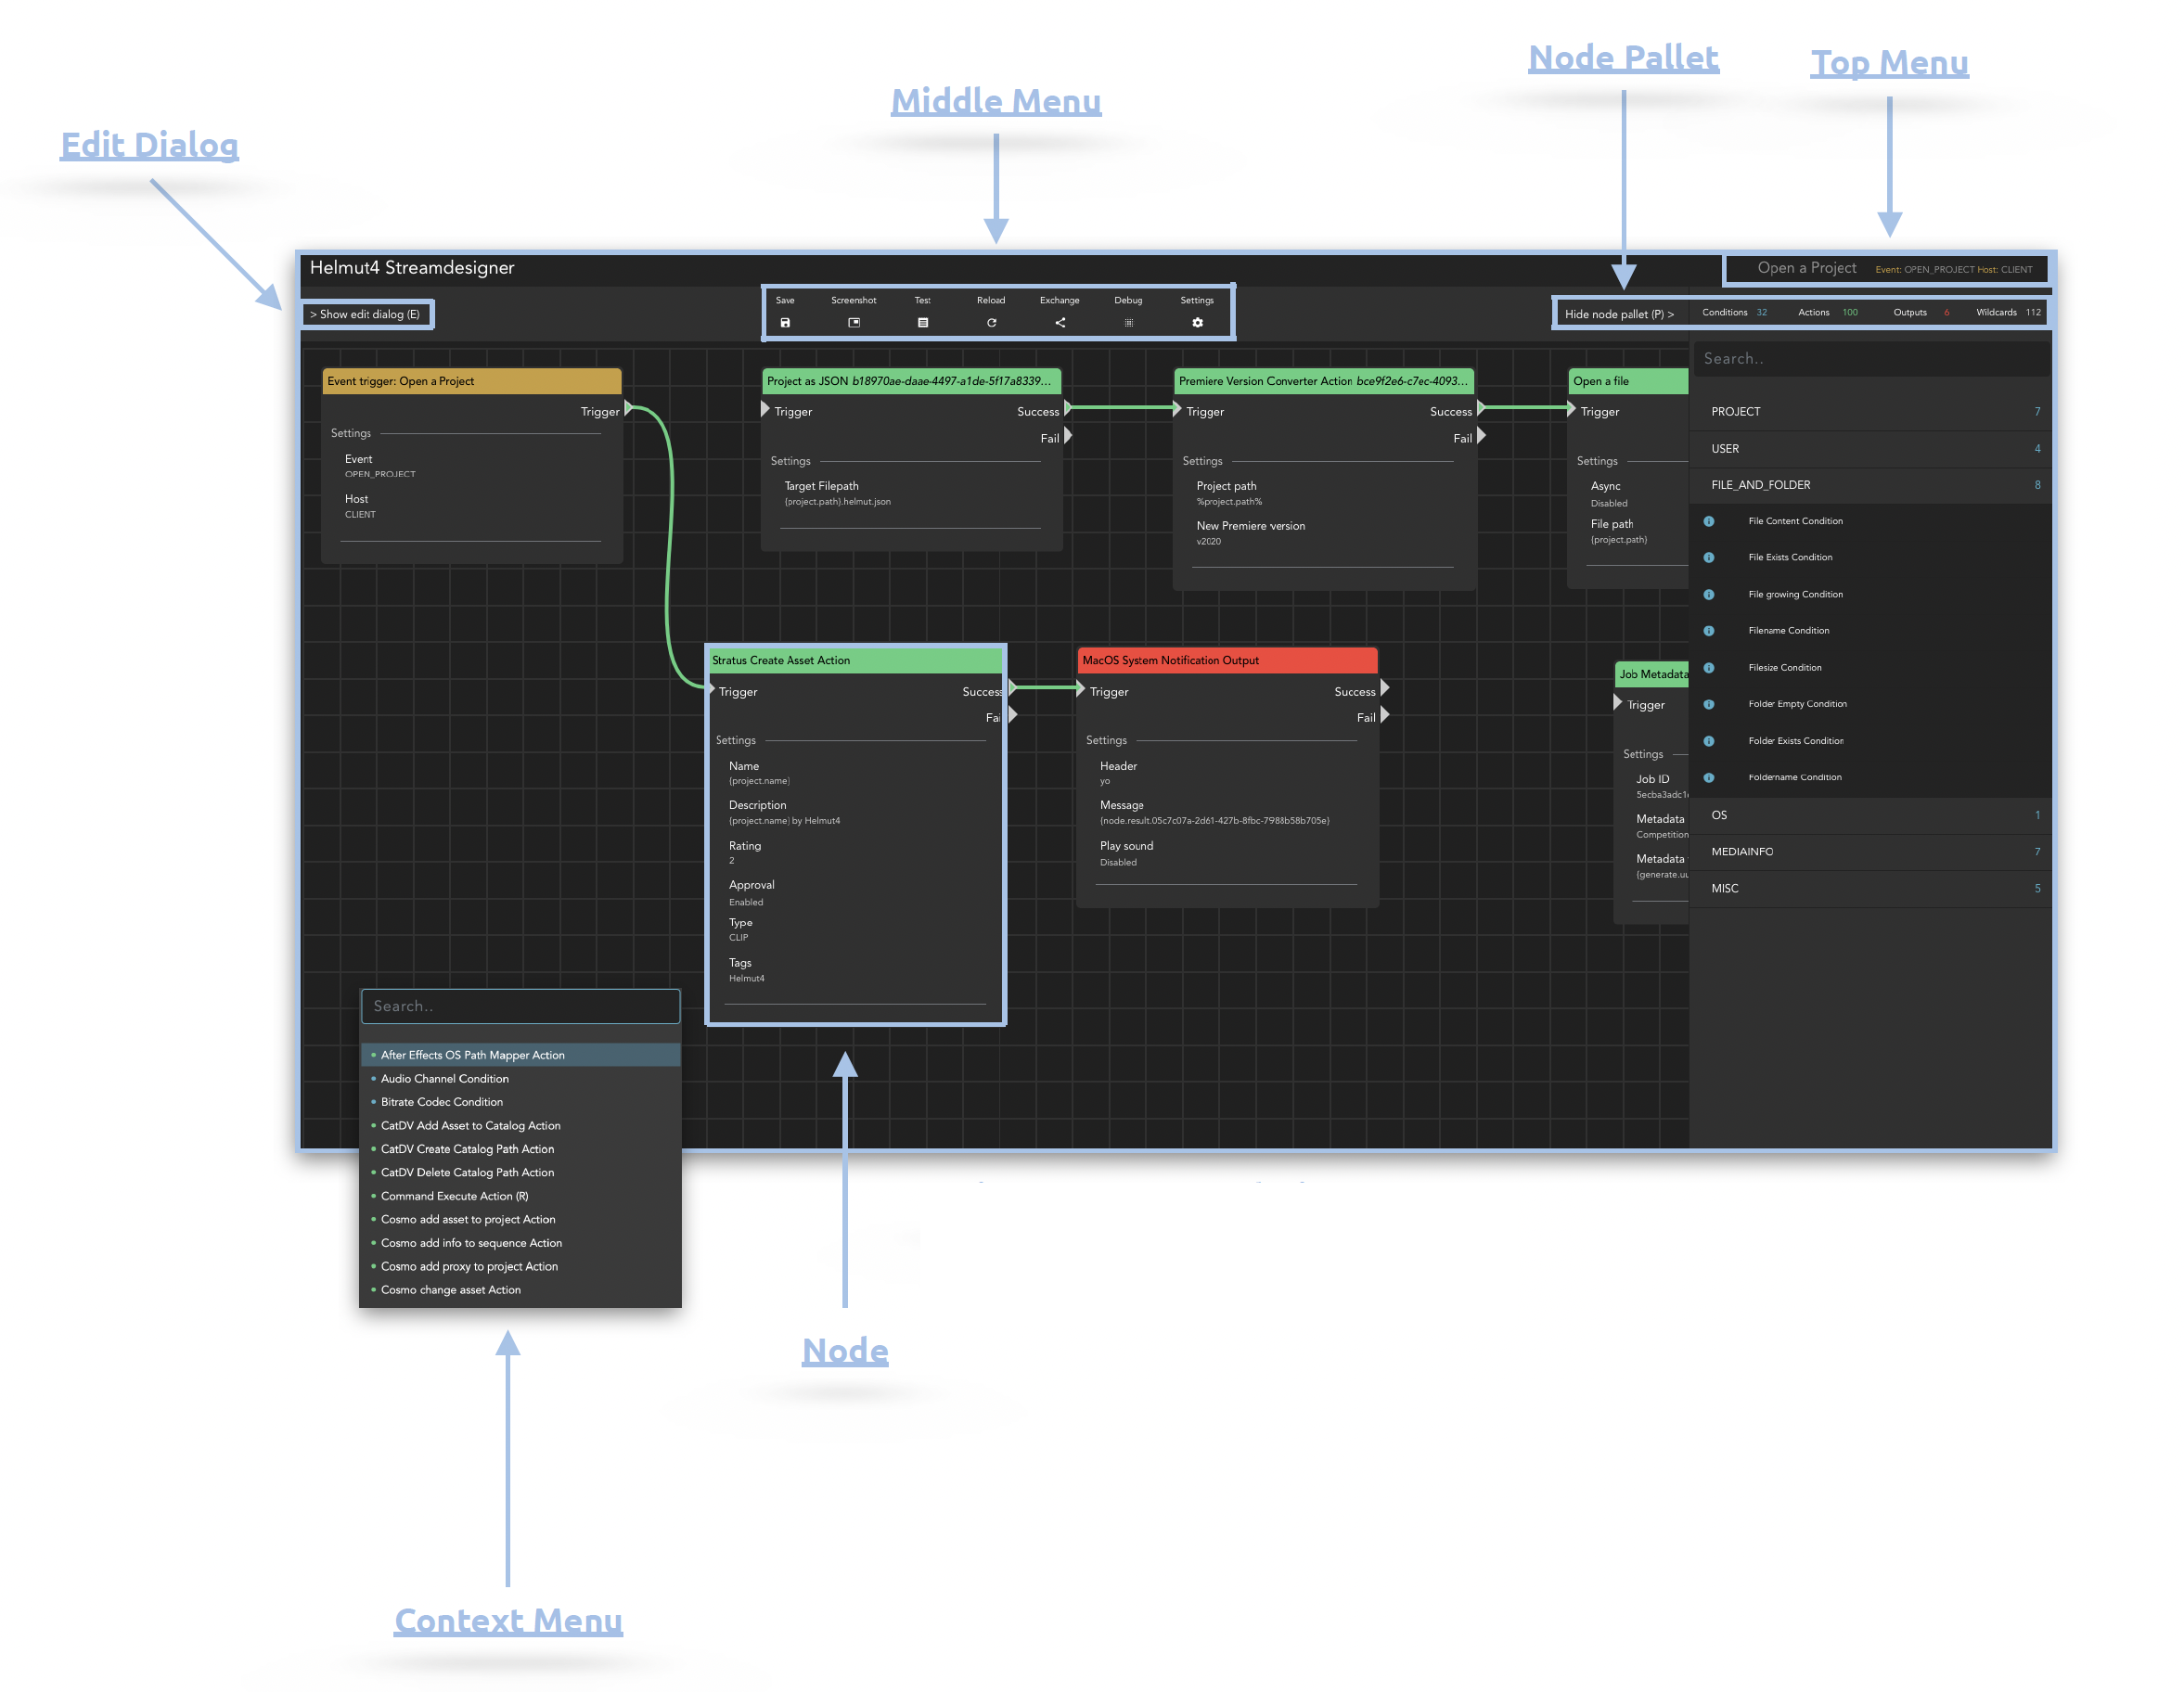Click Filesize Condition in the pallet
2184x1692 pixels.
[x=1784, y=668]
